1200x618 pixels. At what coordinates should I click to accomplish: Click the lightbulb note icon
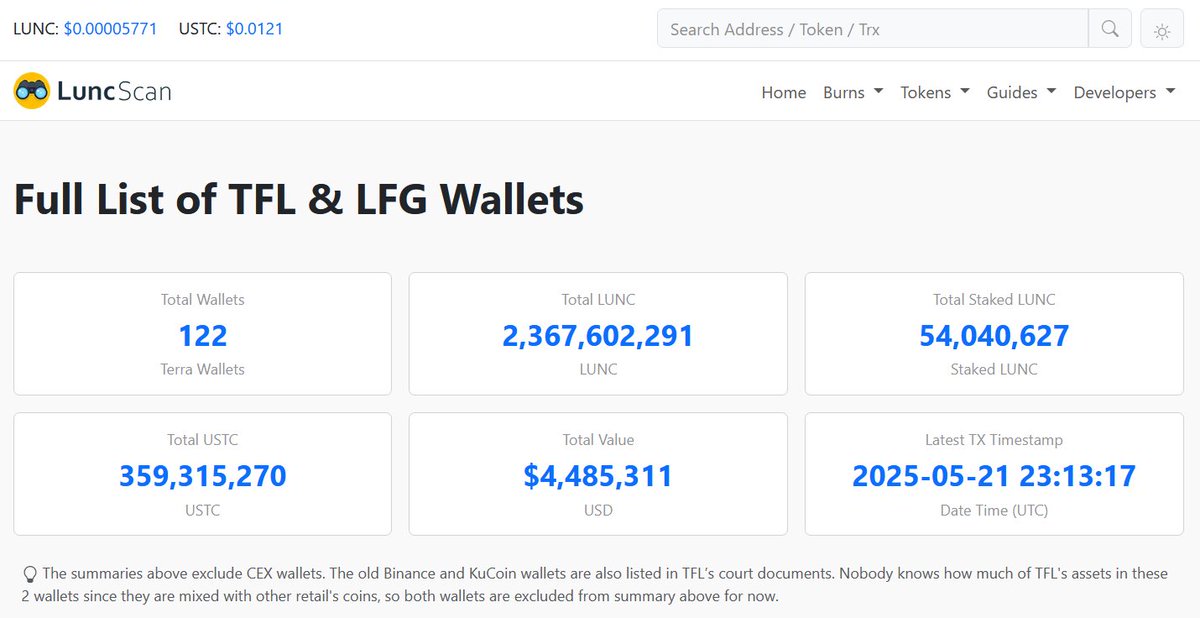[30, 574]
